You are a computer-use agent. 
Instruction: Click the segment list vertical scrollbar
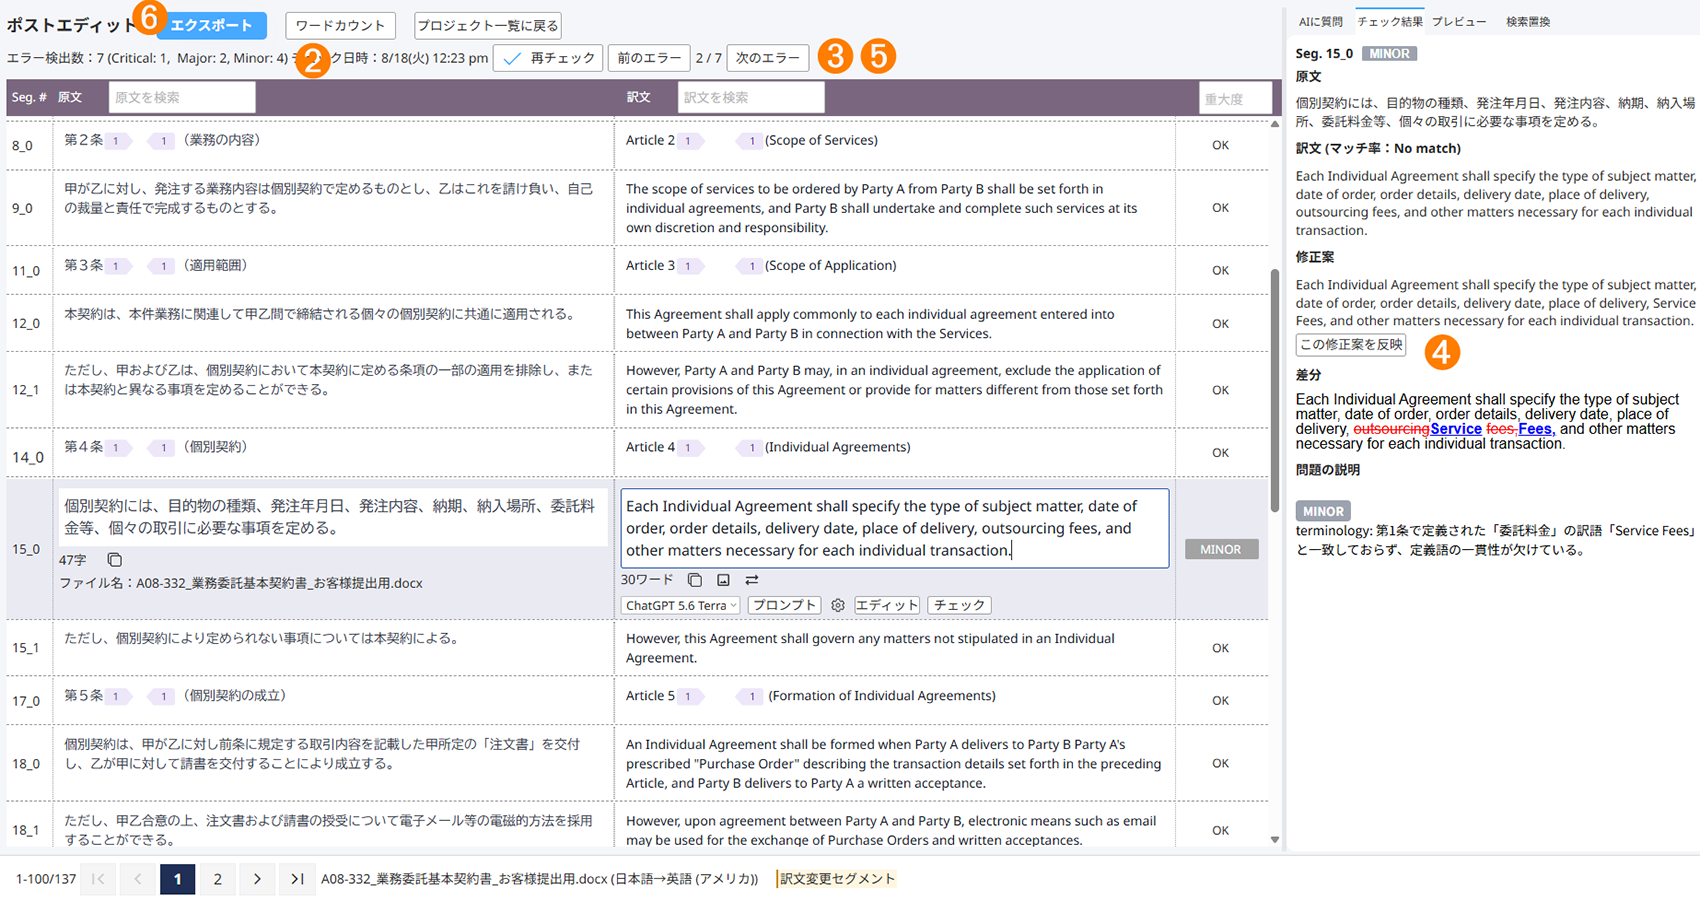pos(1274,390)
